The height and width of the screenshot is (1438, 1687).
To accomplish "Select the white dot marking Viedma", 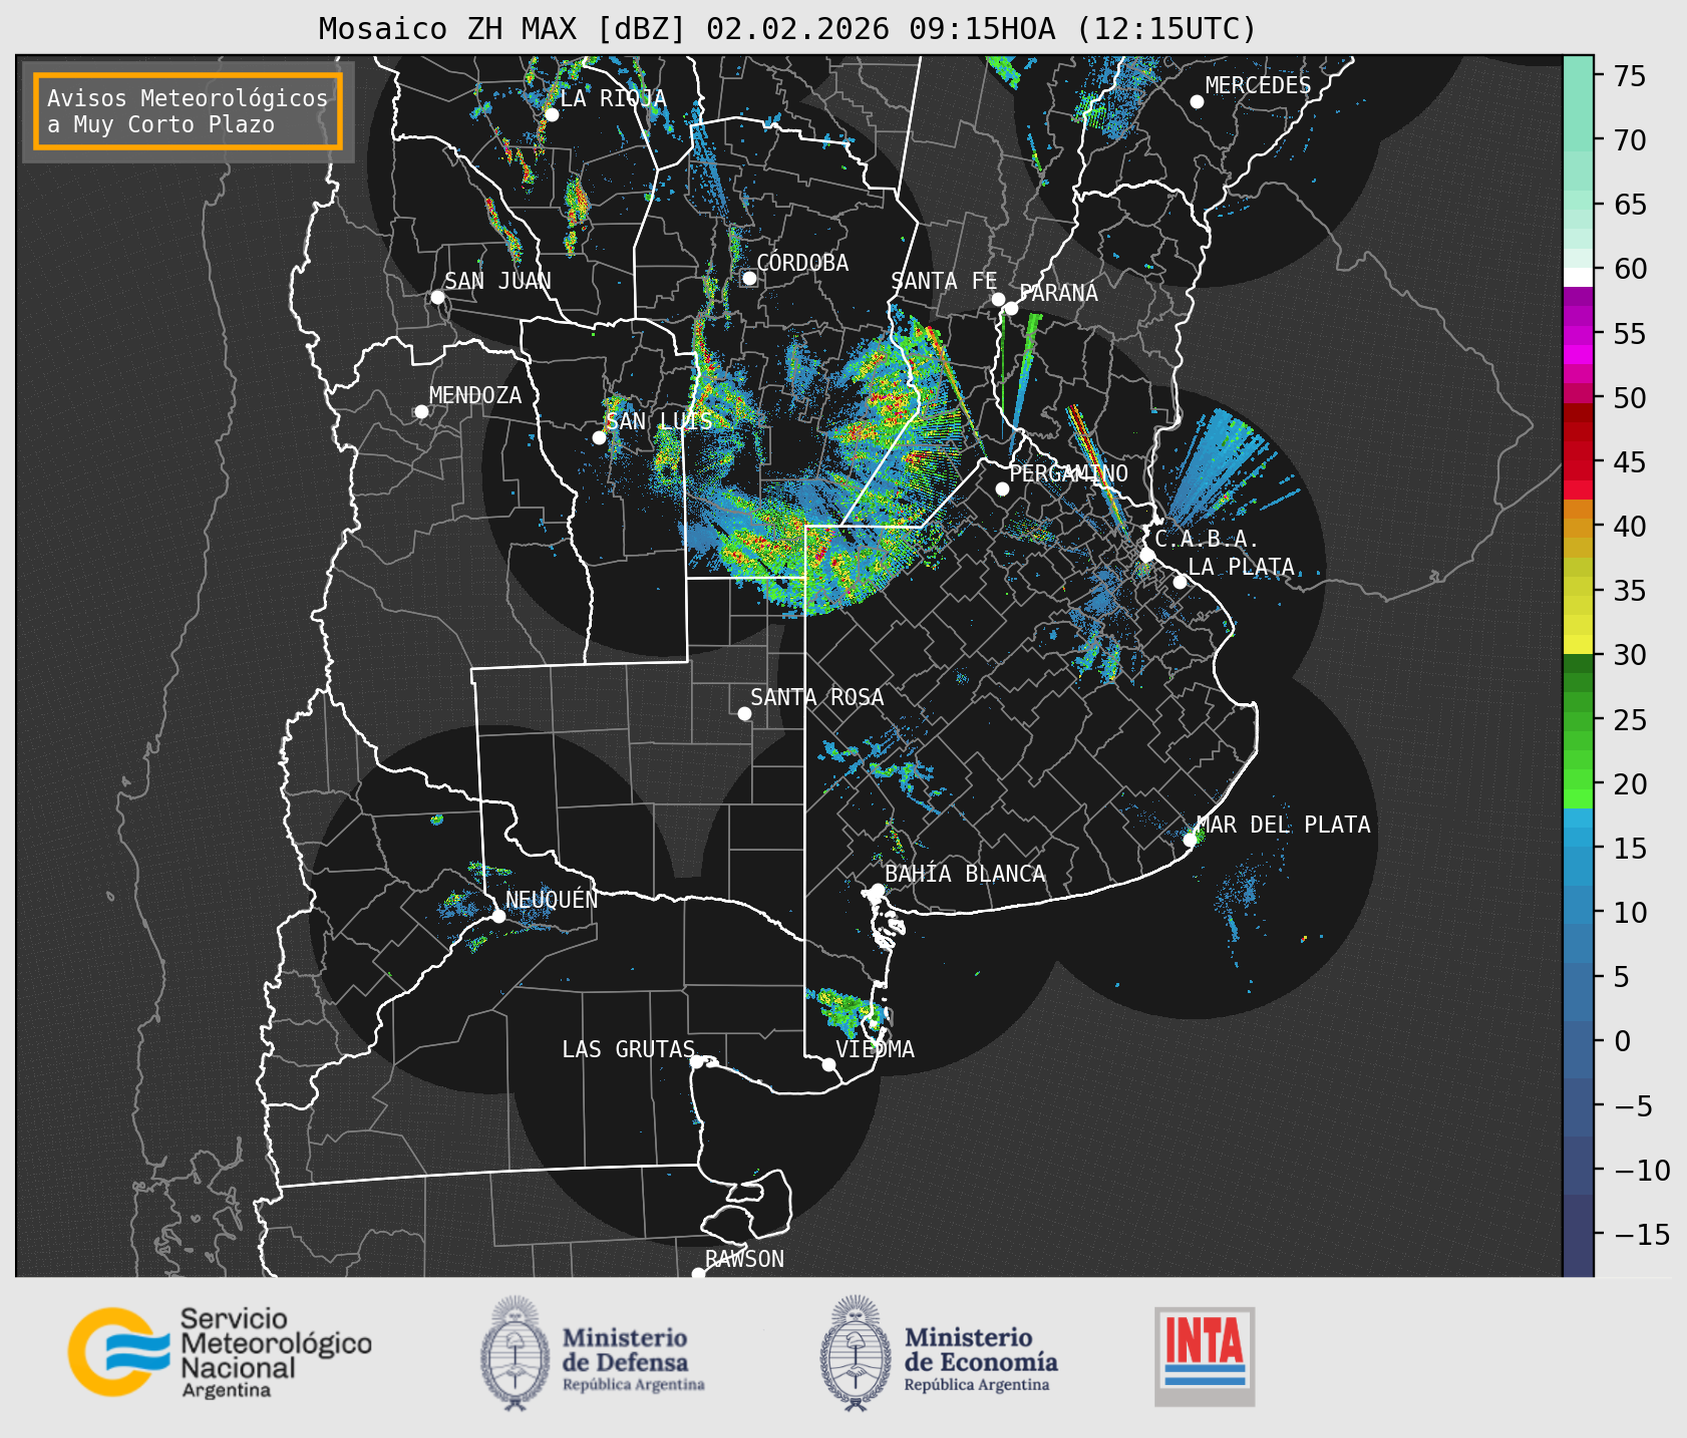I will click(x=828, y=1064).
